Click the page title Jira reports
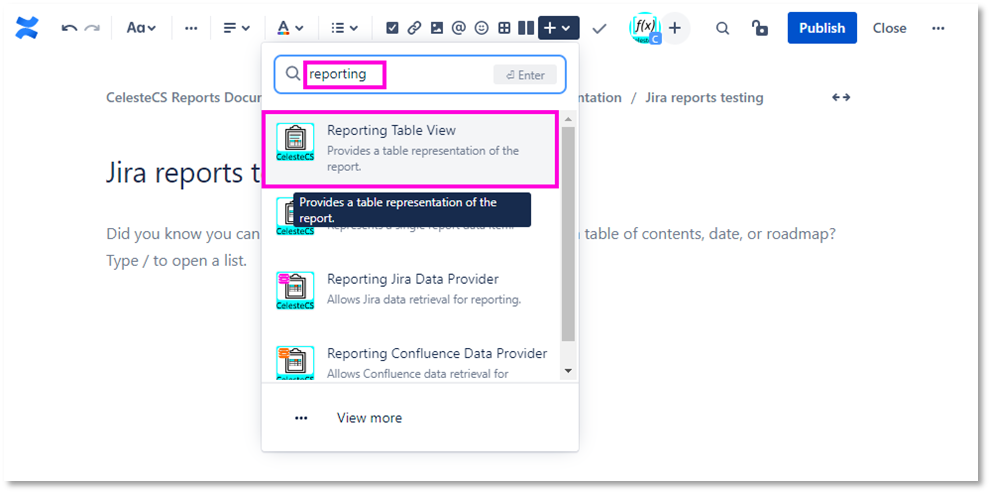 pos(183,173)
